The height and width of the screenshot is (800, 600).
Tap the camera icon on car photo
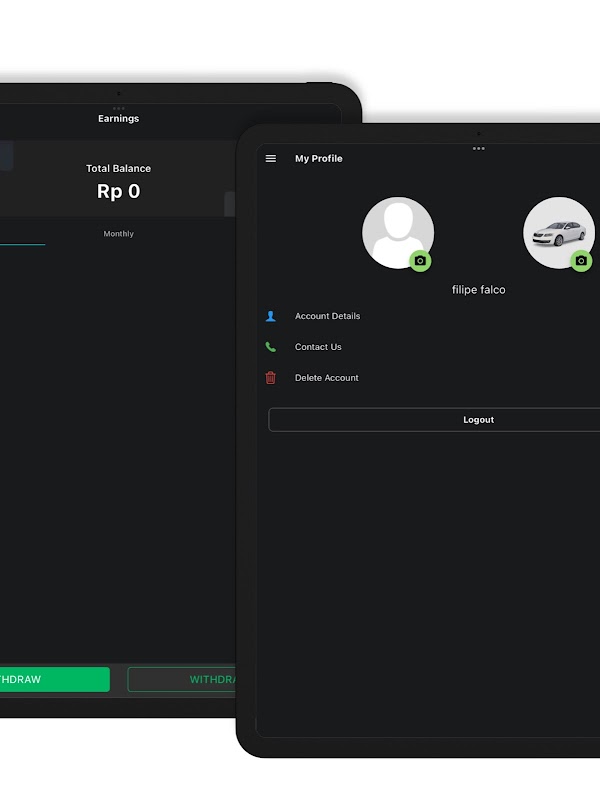coord(581,261)
